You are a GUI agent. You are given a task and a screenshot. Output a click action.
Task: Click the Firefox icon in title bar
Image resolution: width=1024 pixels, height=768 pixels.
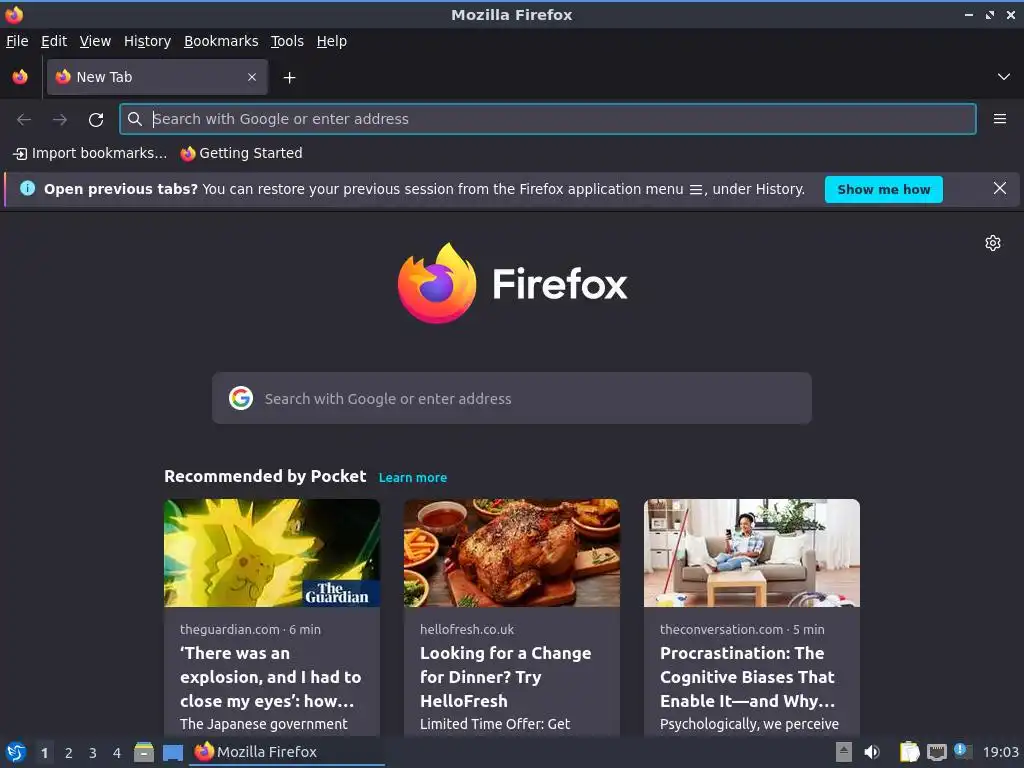coord(14,14)
